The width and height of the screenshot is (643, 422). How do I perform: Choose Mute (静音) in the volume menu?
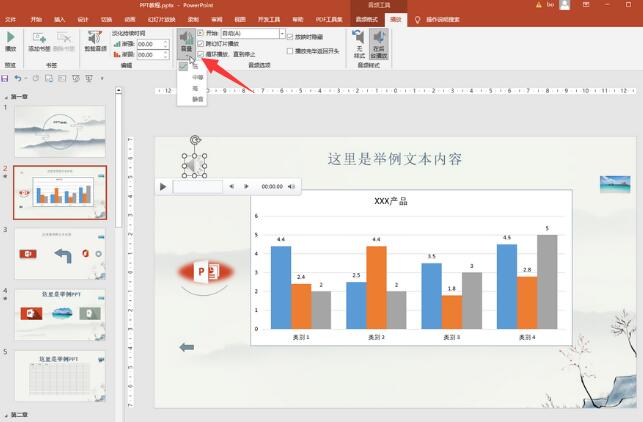[x=198, y=99]
